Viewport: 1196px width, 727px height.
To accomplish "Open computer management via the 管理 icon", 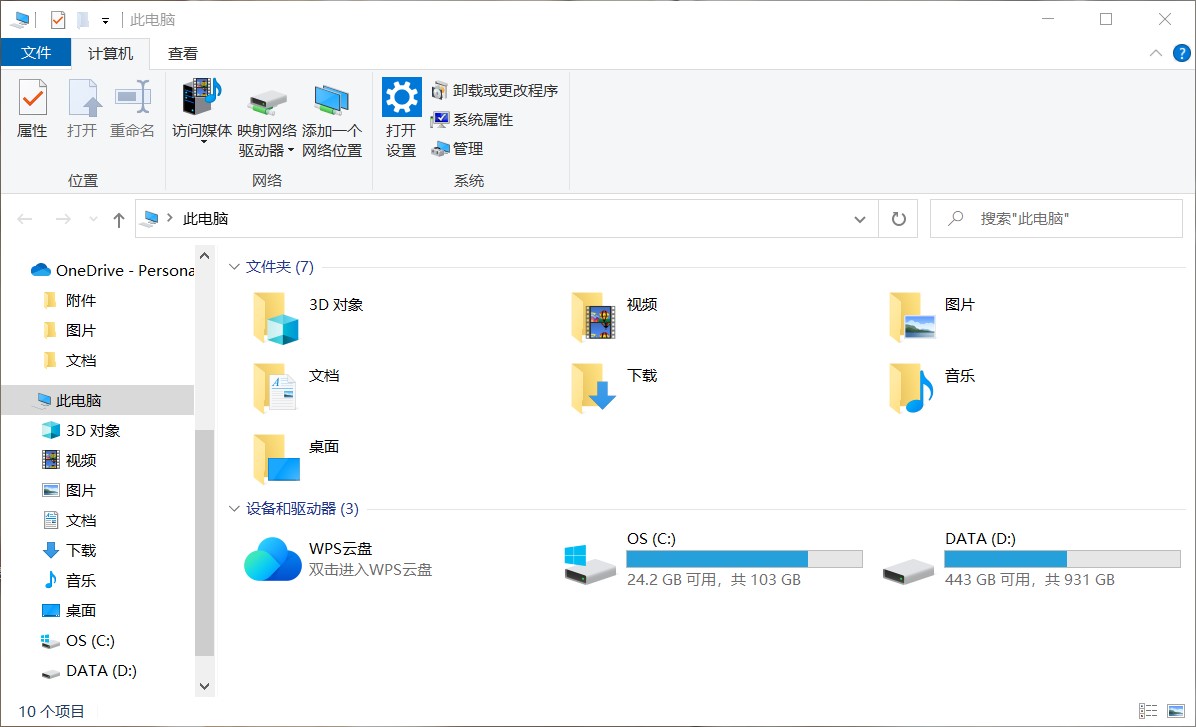I will point(461,148).
